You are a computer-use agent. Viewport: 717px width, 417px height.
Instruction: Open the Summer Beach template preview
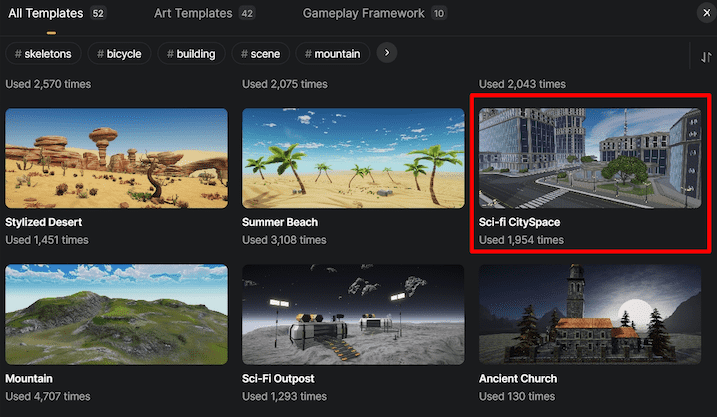click(353, 158)
